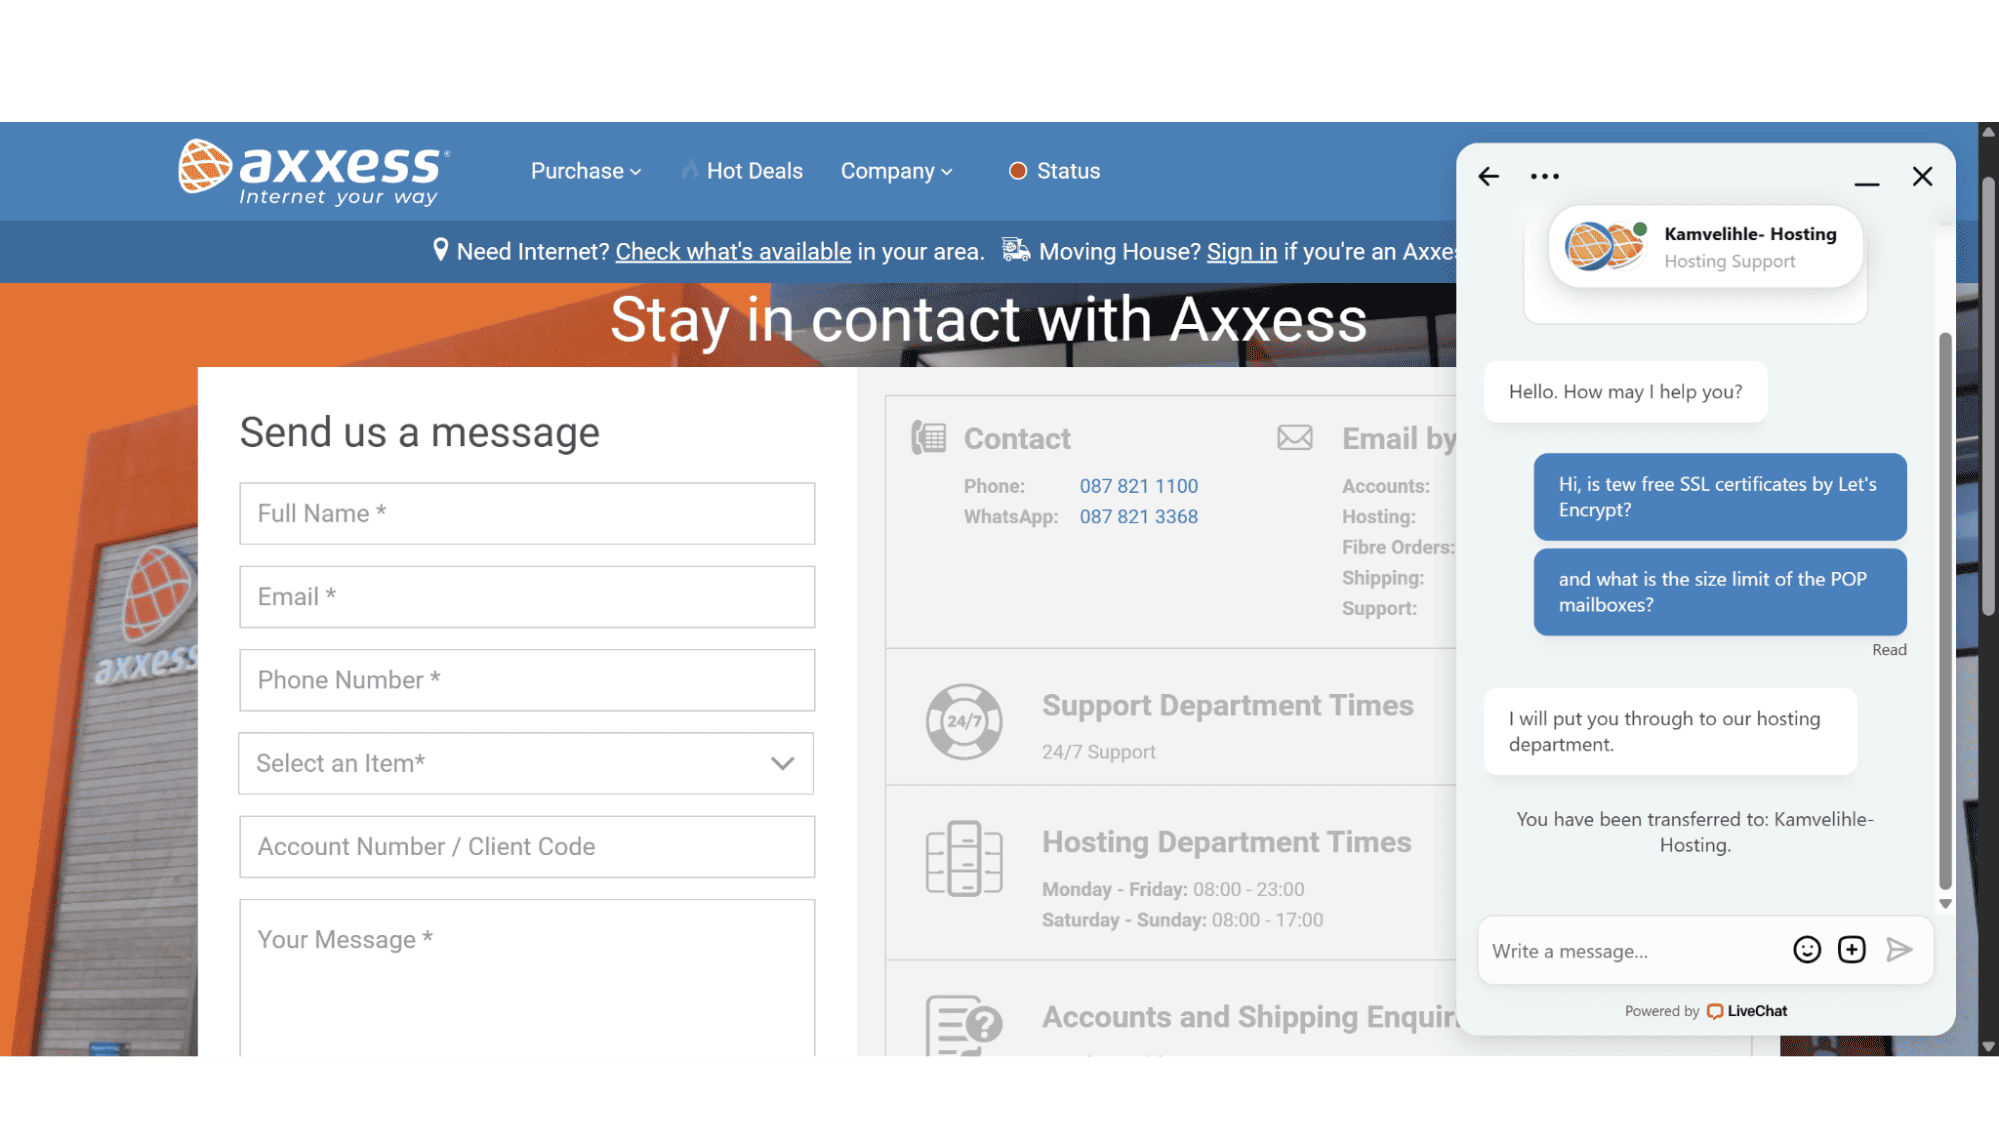1999x1125 pixels.
Task: Click 'I will put you through' message
Action: (x=1670, y=732)
